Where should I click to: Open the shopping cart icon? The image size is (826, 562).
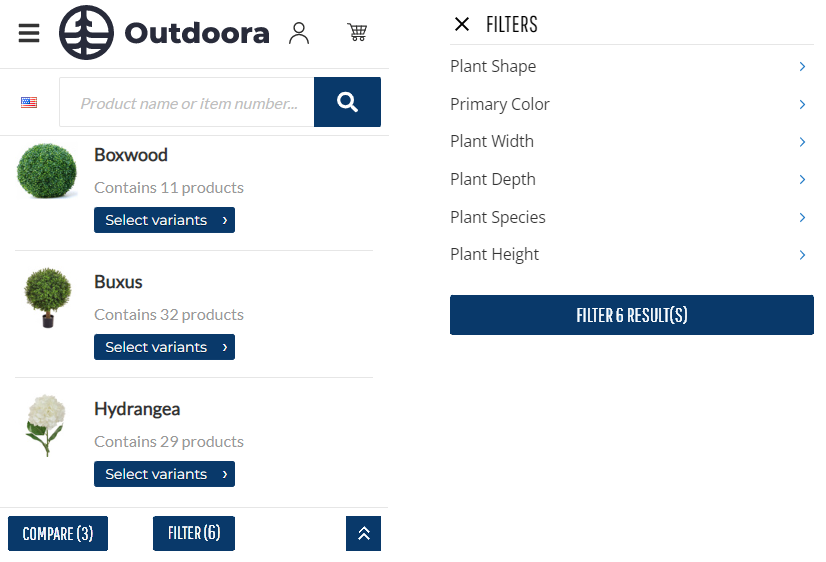[357, 32]
